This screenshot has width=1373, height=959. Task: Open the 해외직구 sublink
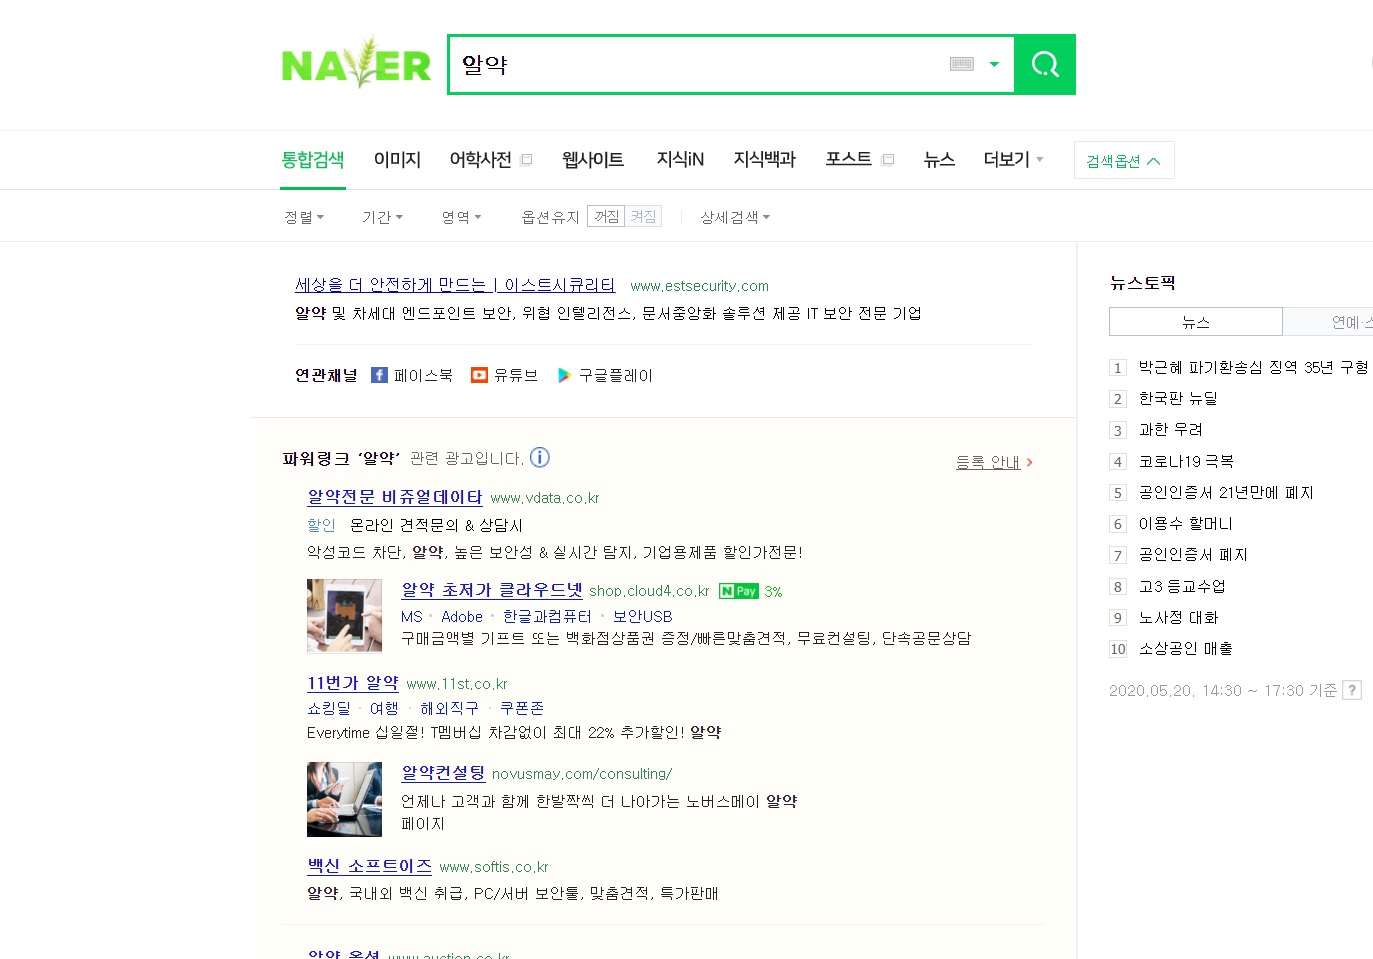449,708
